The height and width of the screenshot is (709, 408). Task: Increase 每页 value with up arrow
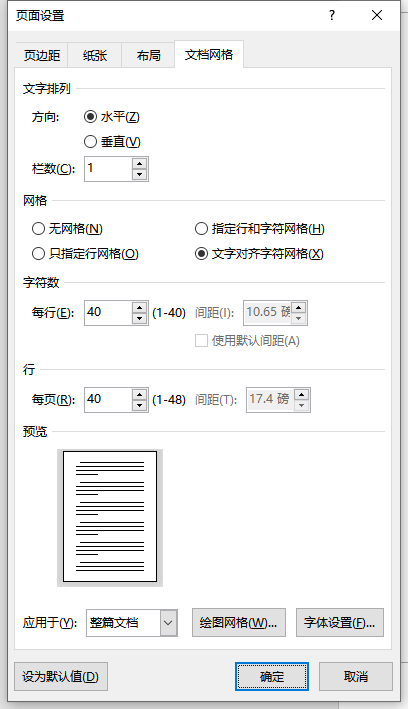(x=140, y=394)
